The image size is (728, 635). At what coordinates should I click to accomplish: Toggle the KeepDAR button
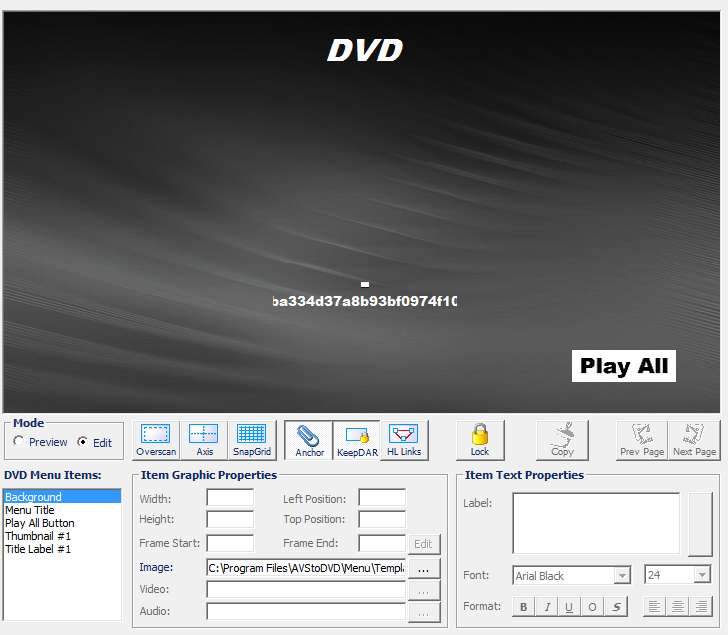pos(357,440)
